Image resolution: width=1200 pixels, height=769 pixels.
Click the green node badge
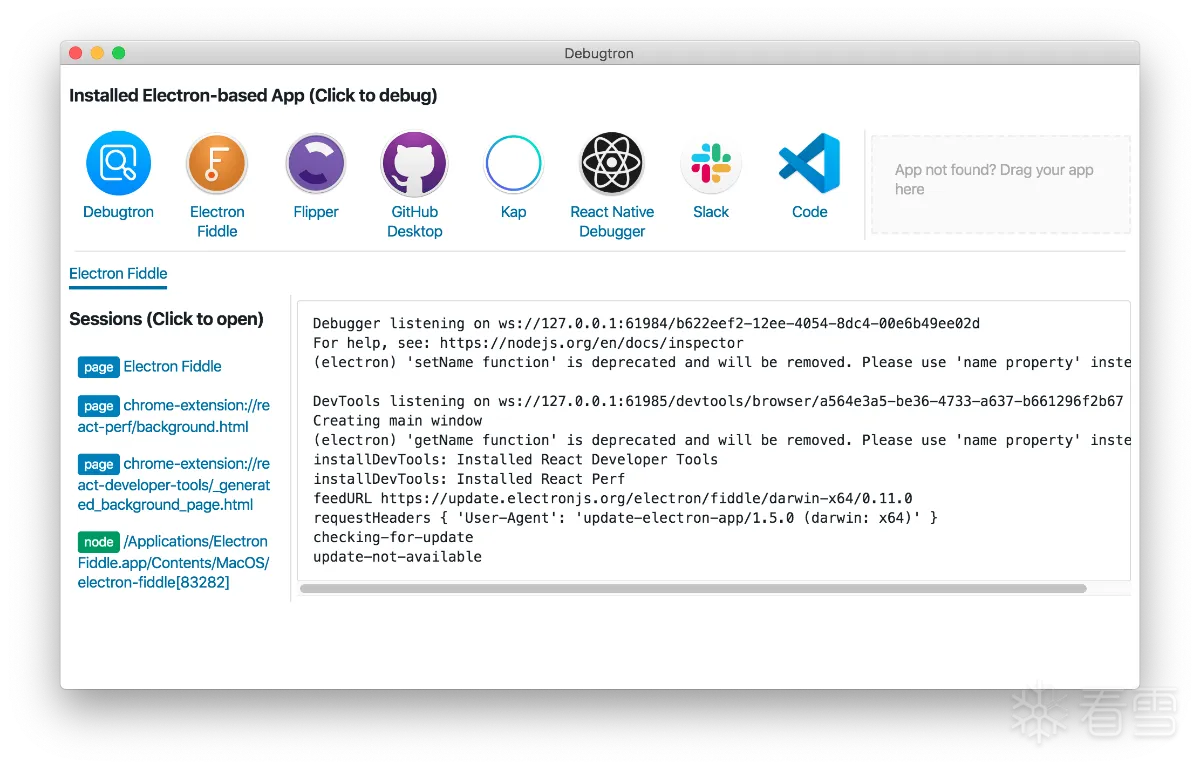point(99,542)
